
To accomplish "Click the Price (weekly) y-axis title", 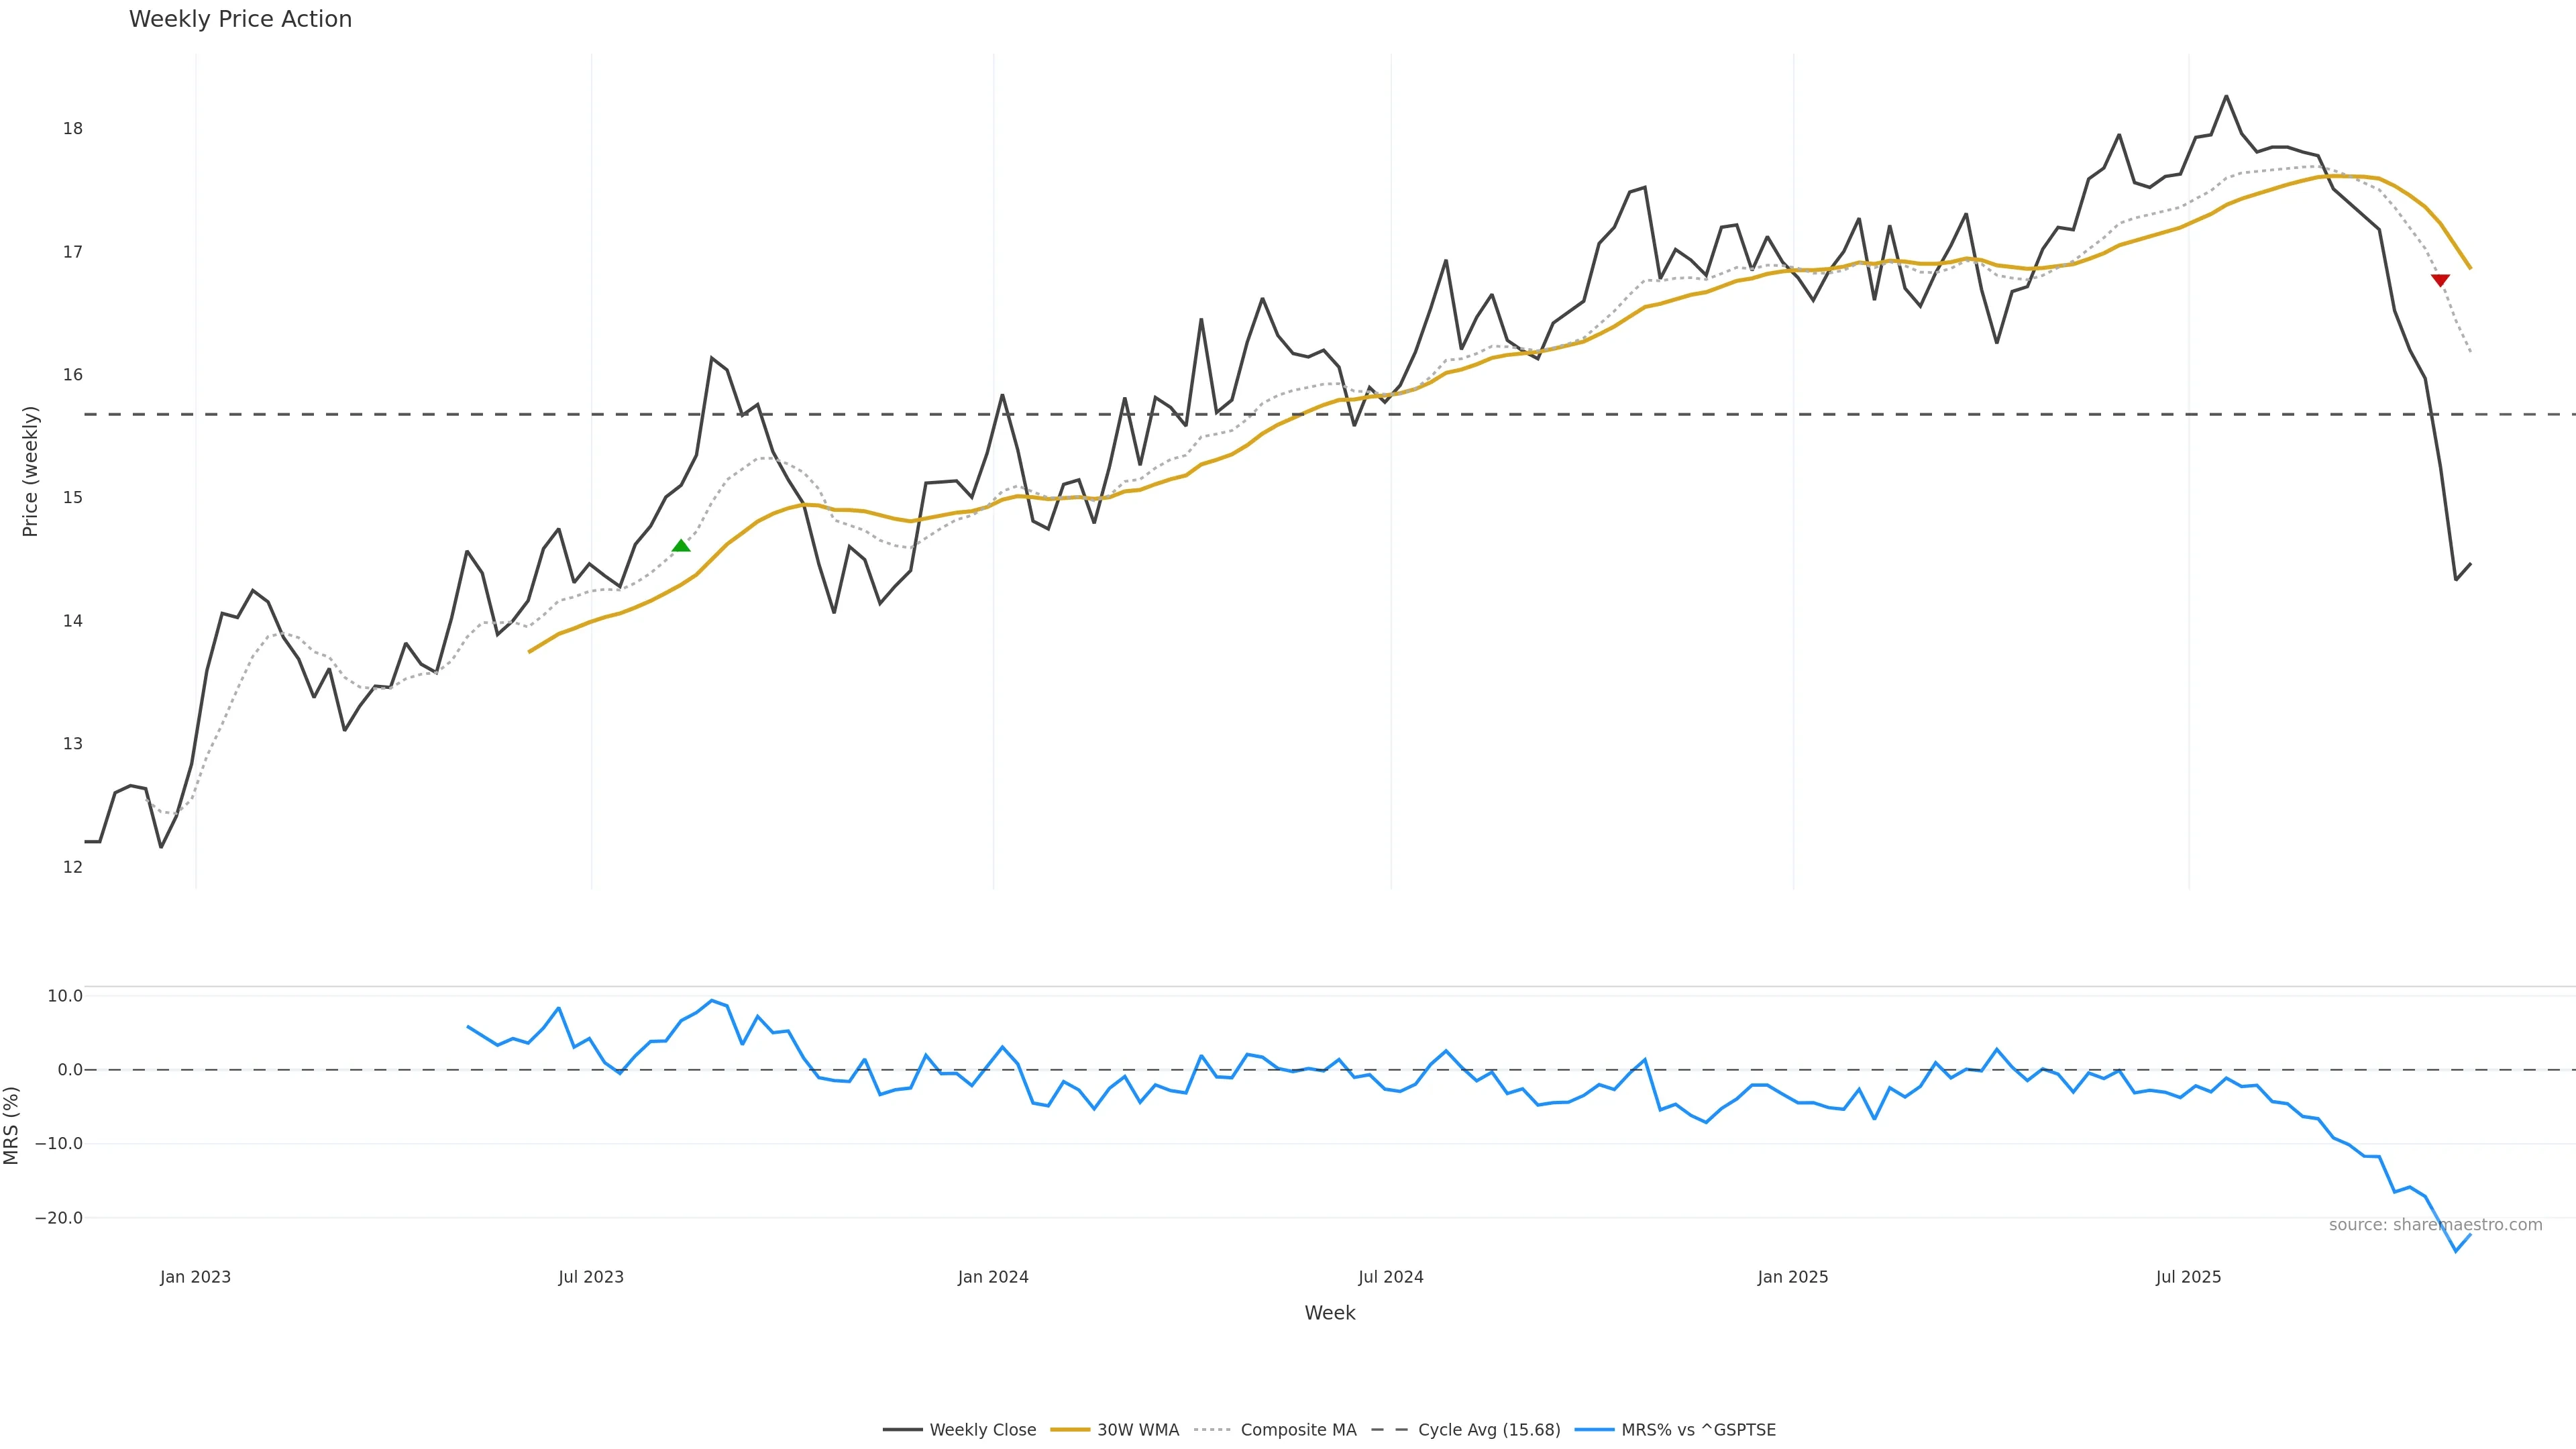I will (30, 471).
